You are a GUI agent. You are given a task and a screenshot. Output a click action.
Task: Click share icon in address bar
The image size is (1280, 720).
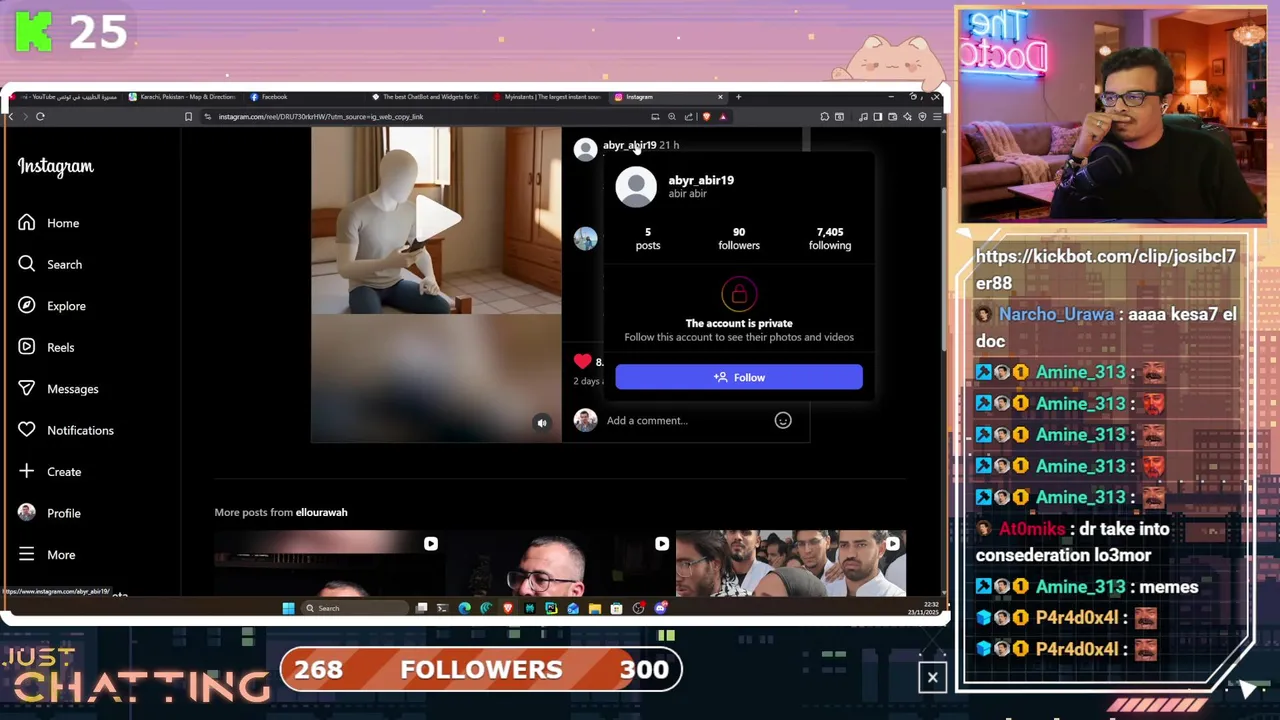689,116
